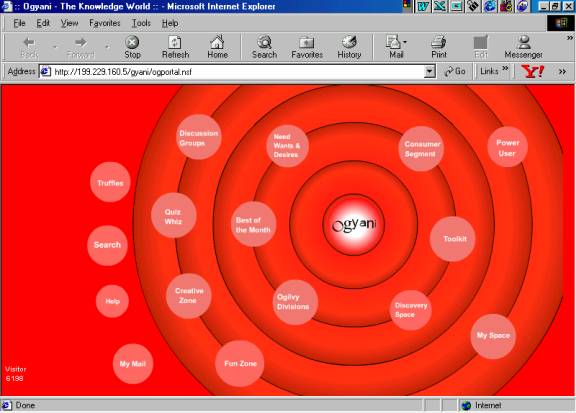This screenshot has width=576, height=413.
Task: Click the Forward toolbar button
Action: [81, 48]
